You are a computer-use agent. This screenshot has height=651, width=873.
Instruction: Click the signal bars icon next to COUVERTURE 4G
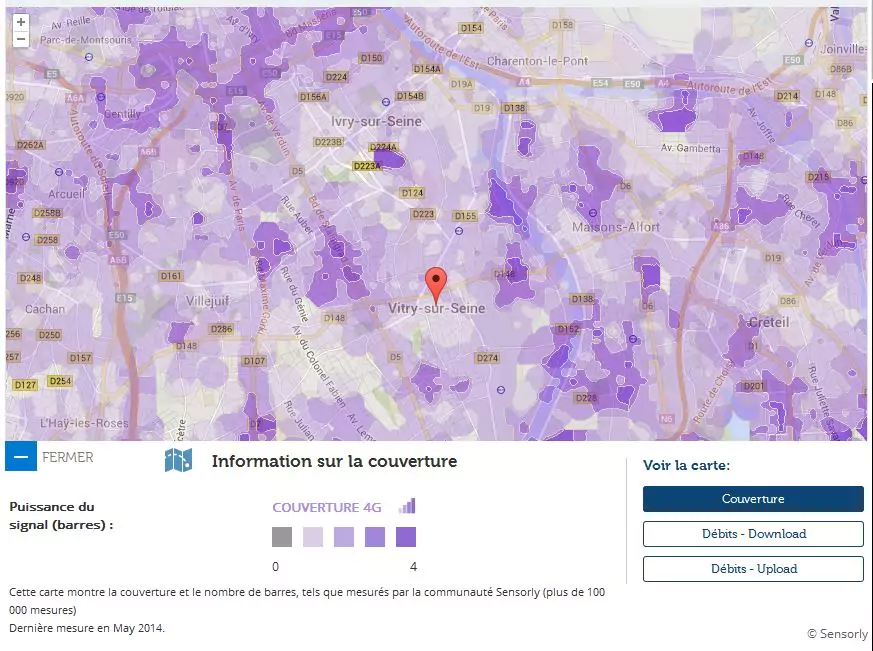click(x=408, y=506)
